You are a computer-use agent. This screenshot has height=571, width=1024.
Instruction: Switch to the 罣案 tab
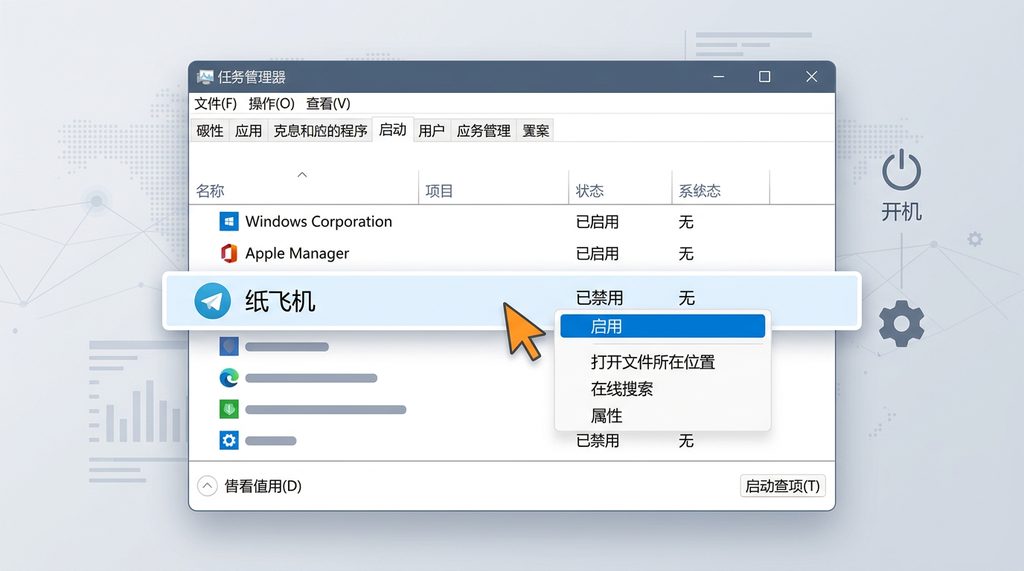[x=536, y=131]
